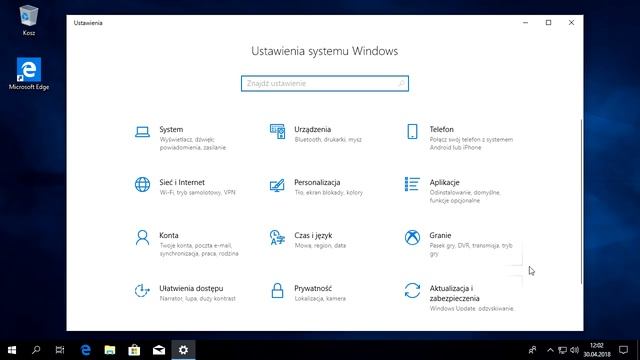Open Mail app from the taskbar
The height and width of the screenshot is (360, 640).
(x=159, y=350)
